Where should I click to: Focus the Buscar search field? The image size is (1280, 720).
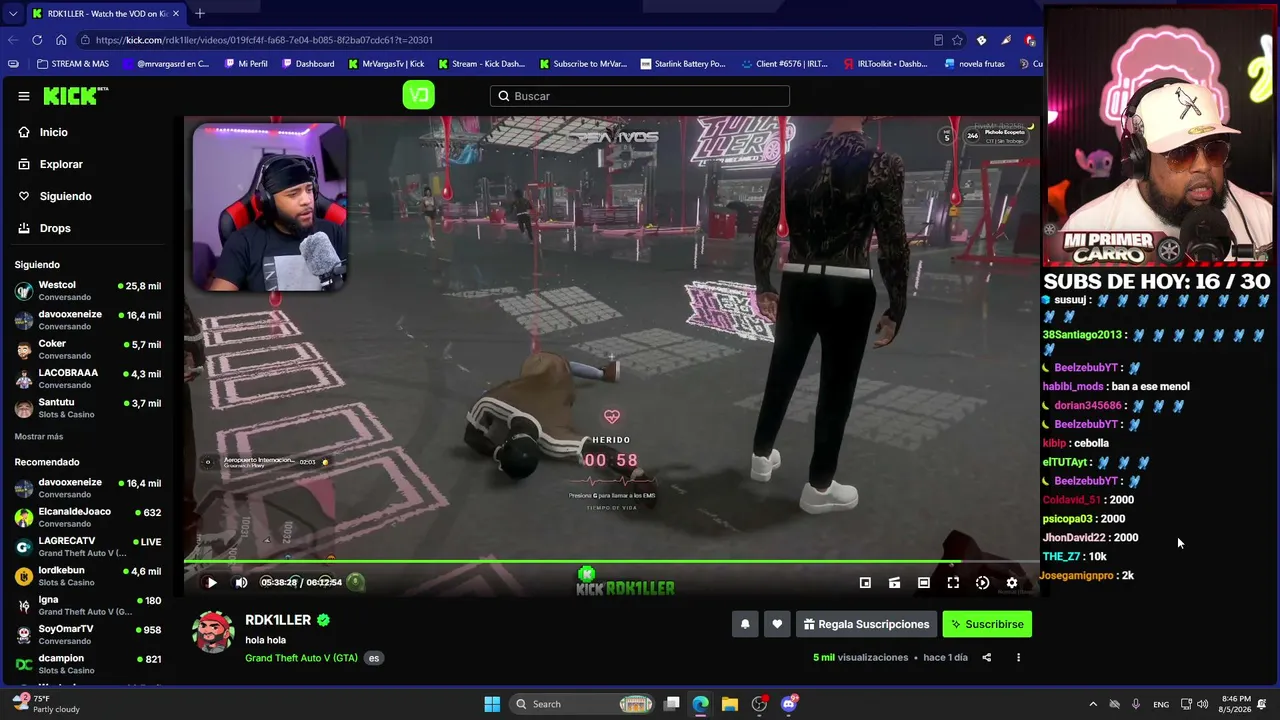[x=640, y=96]
